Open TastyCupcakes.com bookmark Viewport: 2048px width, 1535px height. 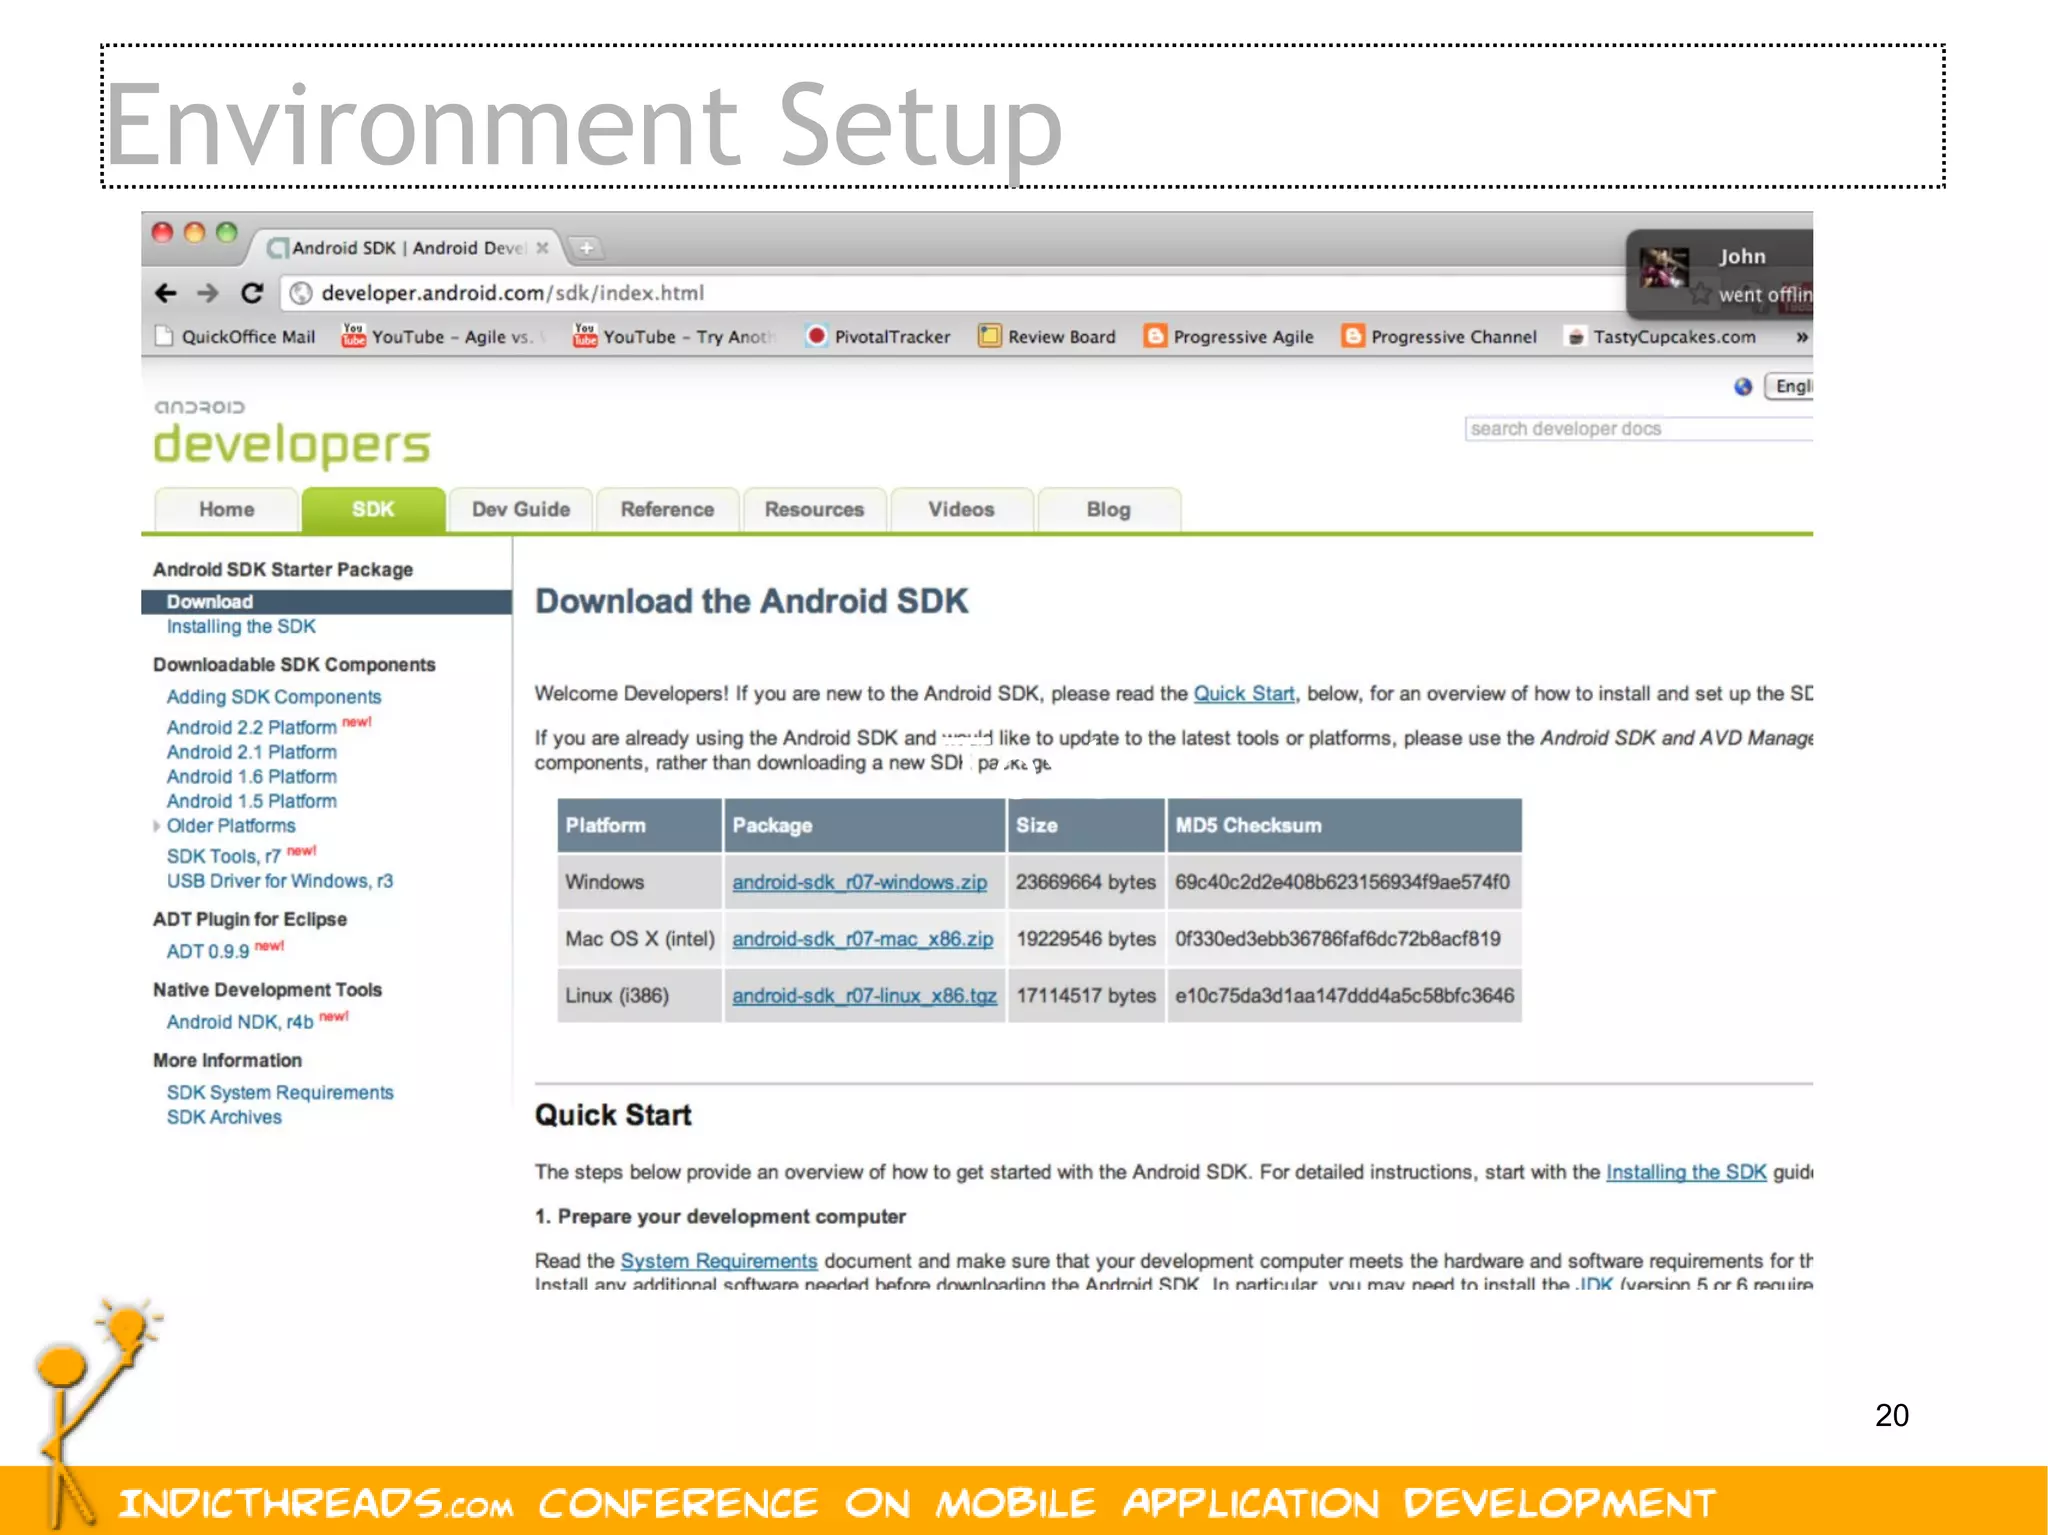(x=1661, y=337)
